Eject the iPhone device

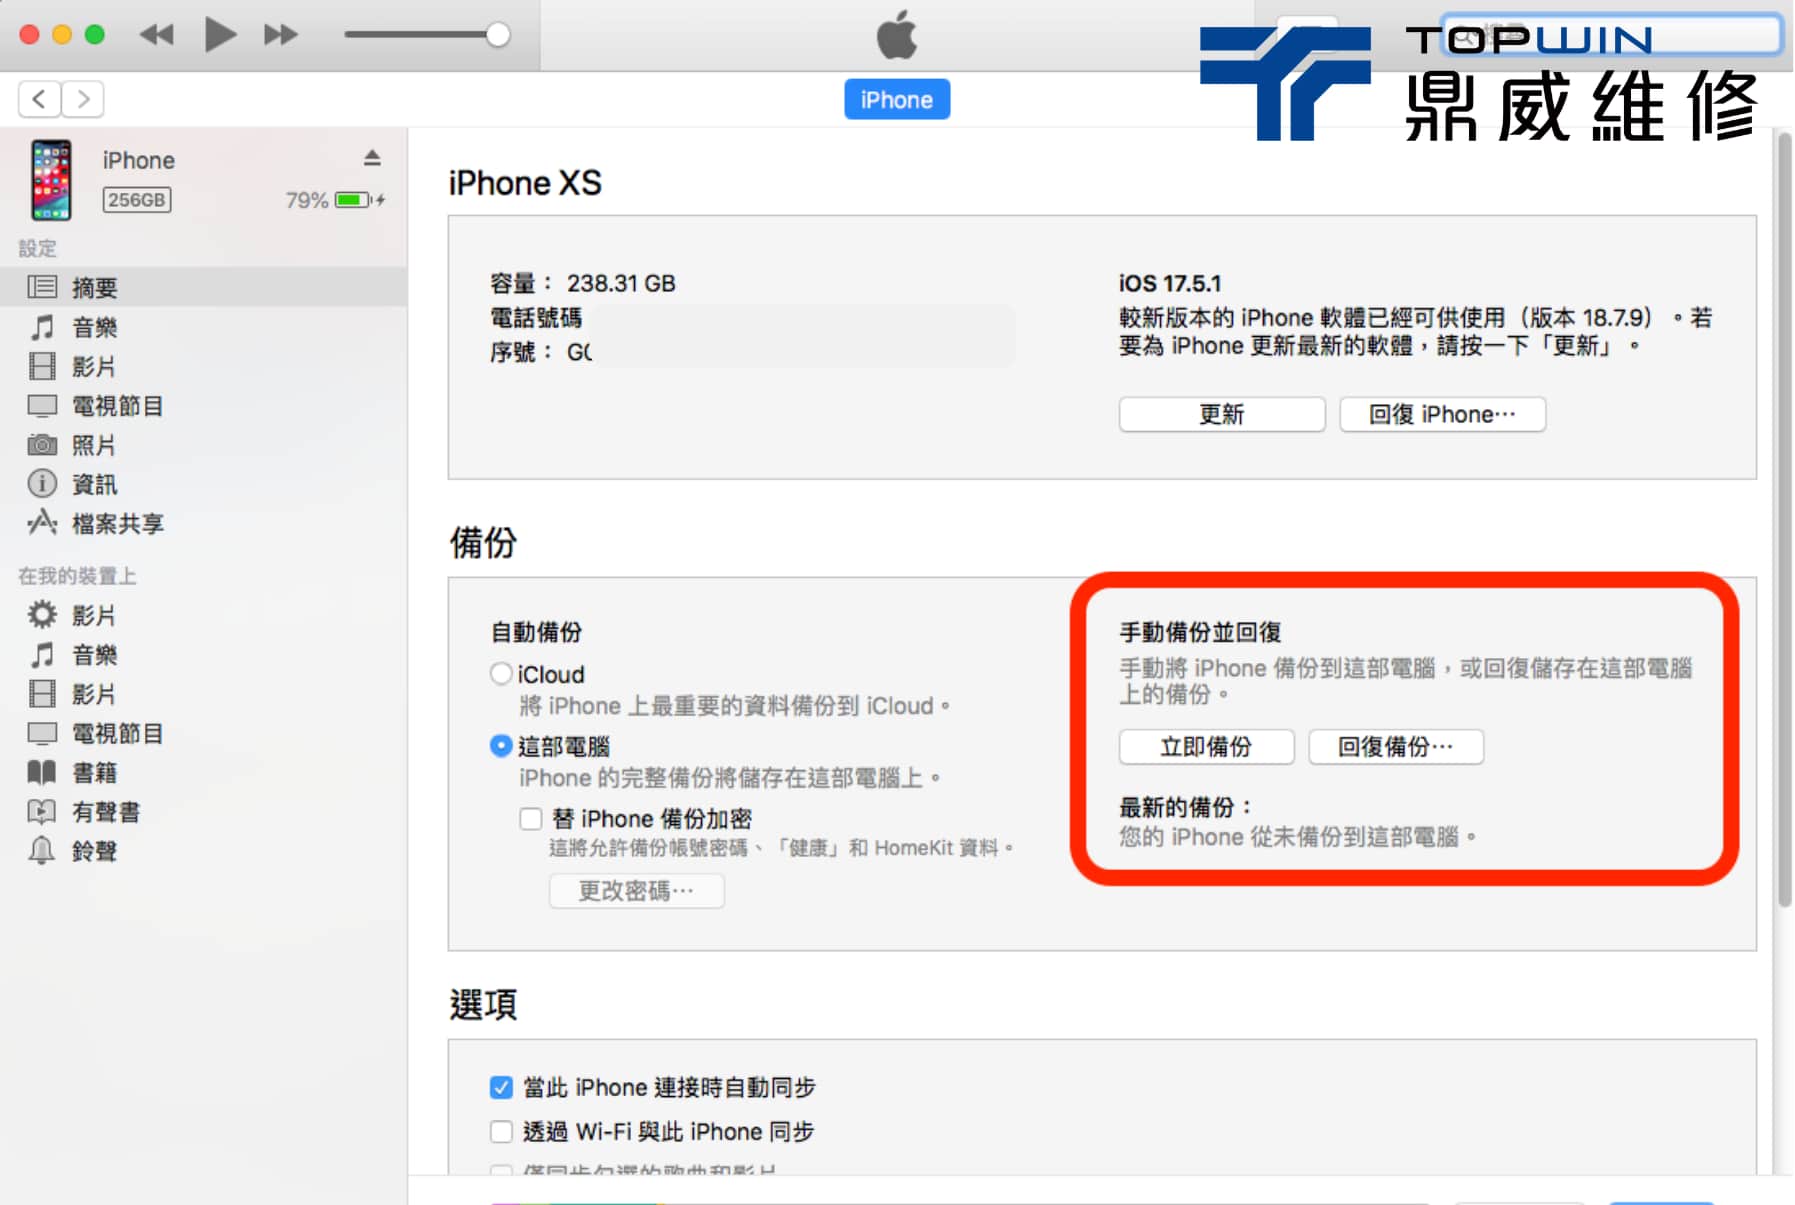click(x=372, y=158)
